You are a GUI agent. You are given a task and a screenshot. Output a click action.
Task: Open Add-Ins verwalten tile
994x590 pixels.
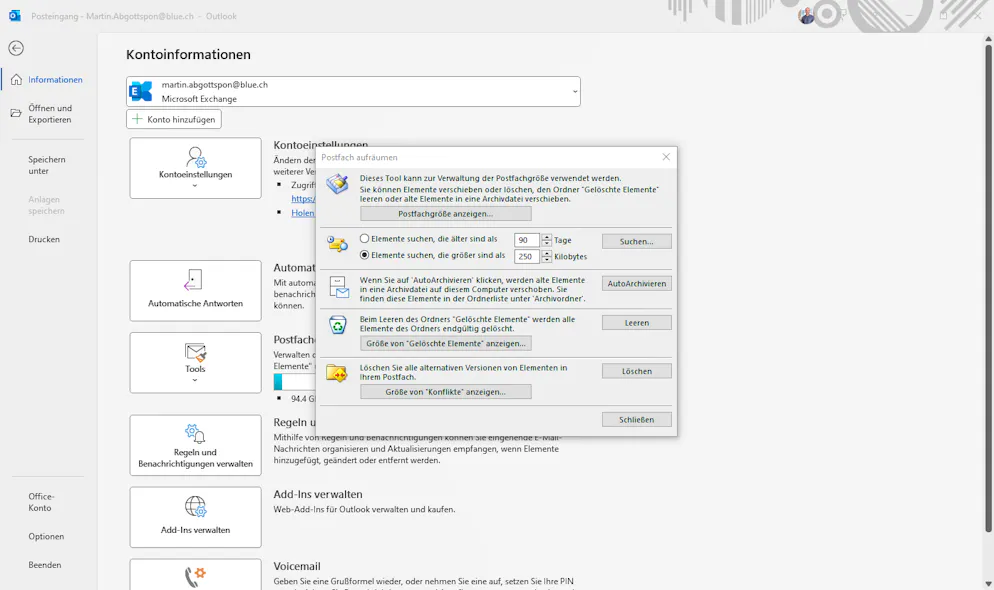195,516
